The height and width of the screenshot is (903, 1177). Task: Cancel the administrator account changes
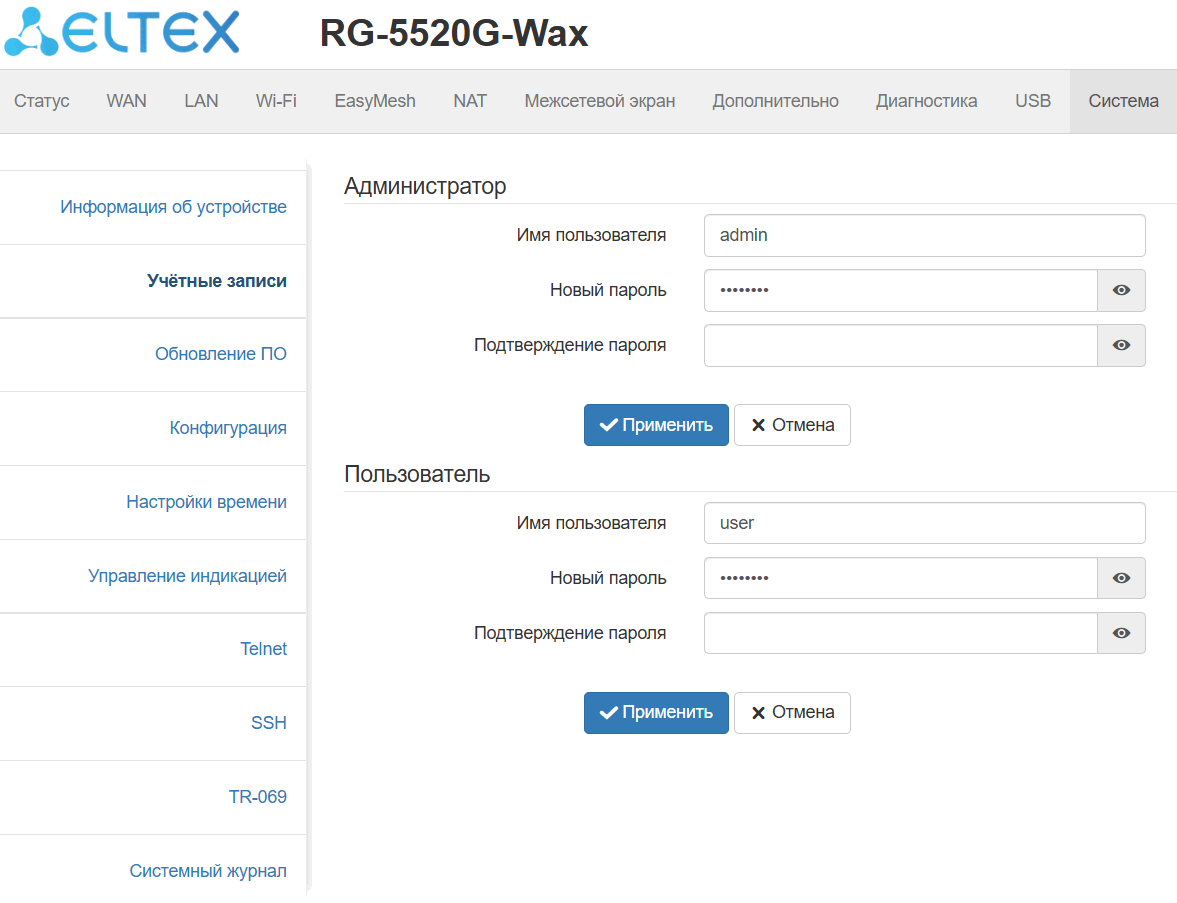(x=792, y=425)
